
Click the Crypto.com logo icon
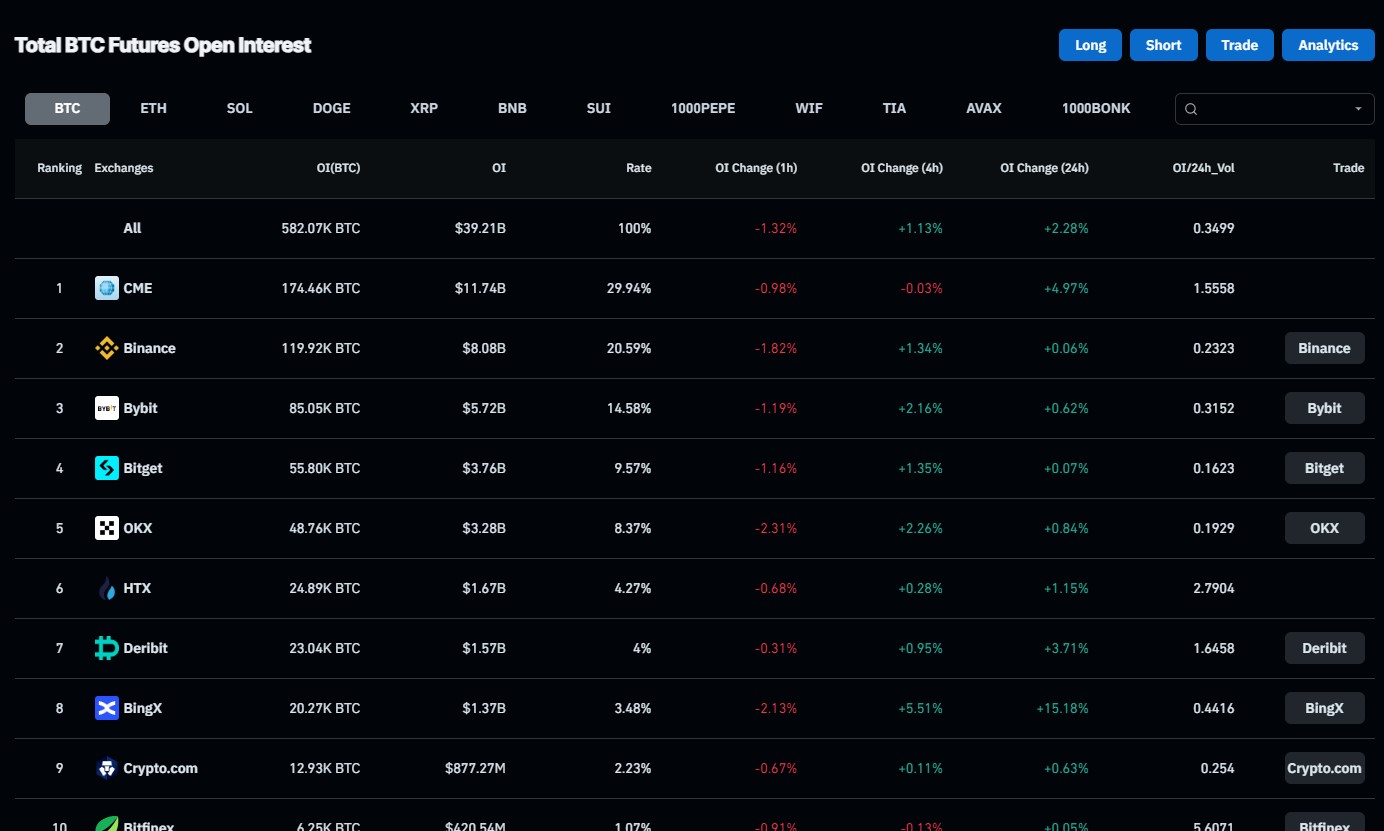click(107, 768)
